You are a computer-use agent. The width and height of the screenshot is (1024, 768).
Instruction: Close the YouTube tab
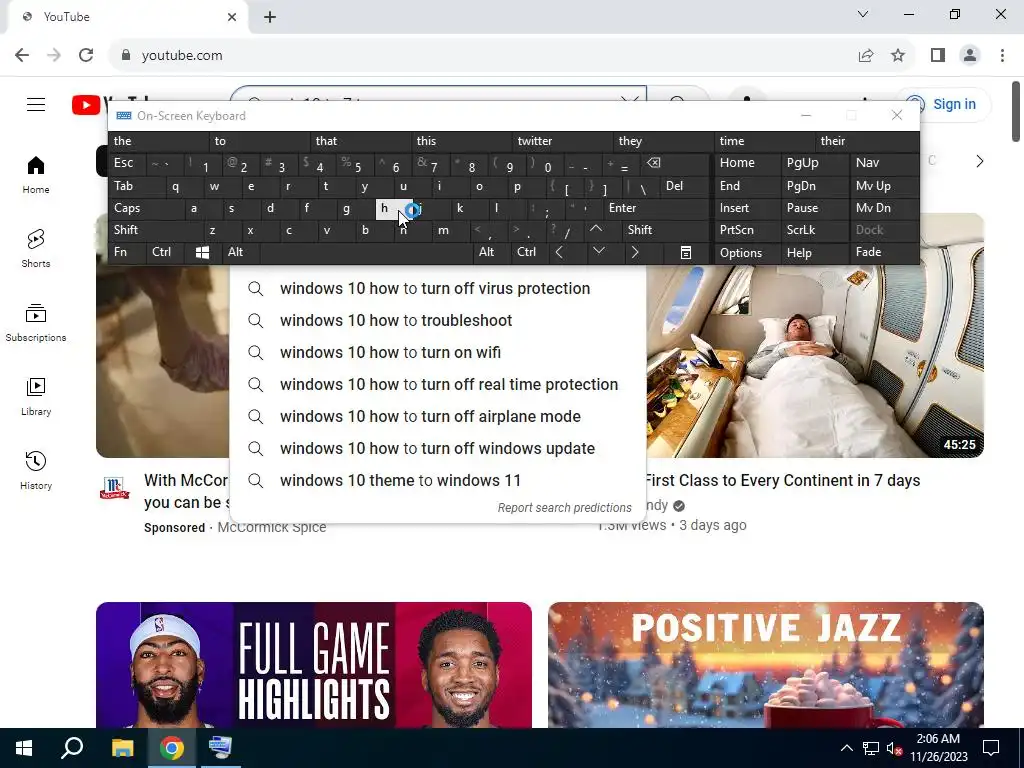click(232, 17)
